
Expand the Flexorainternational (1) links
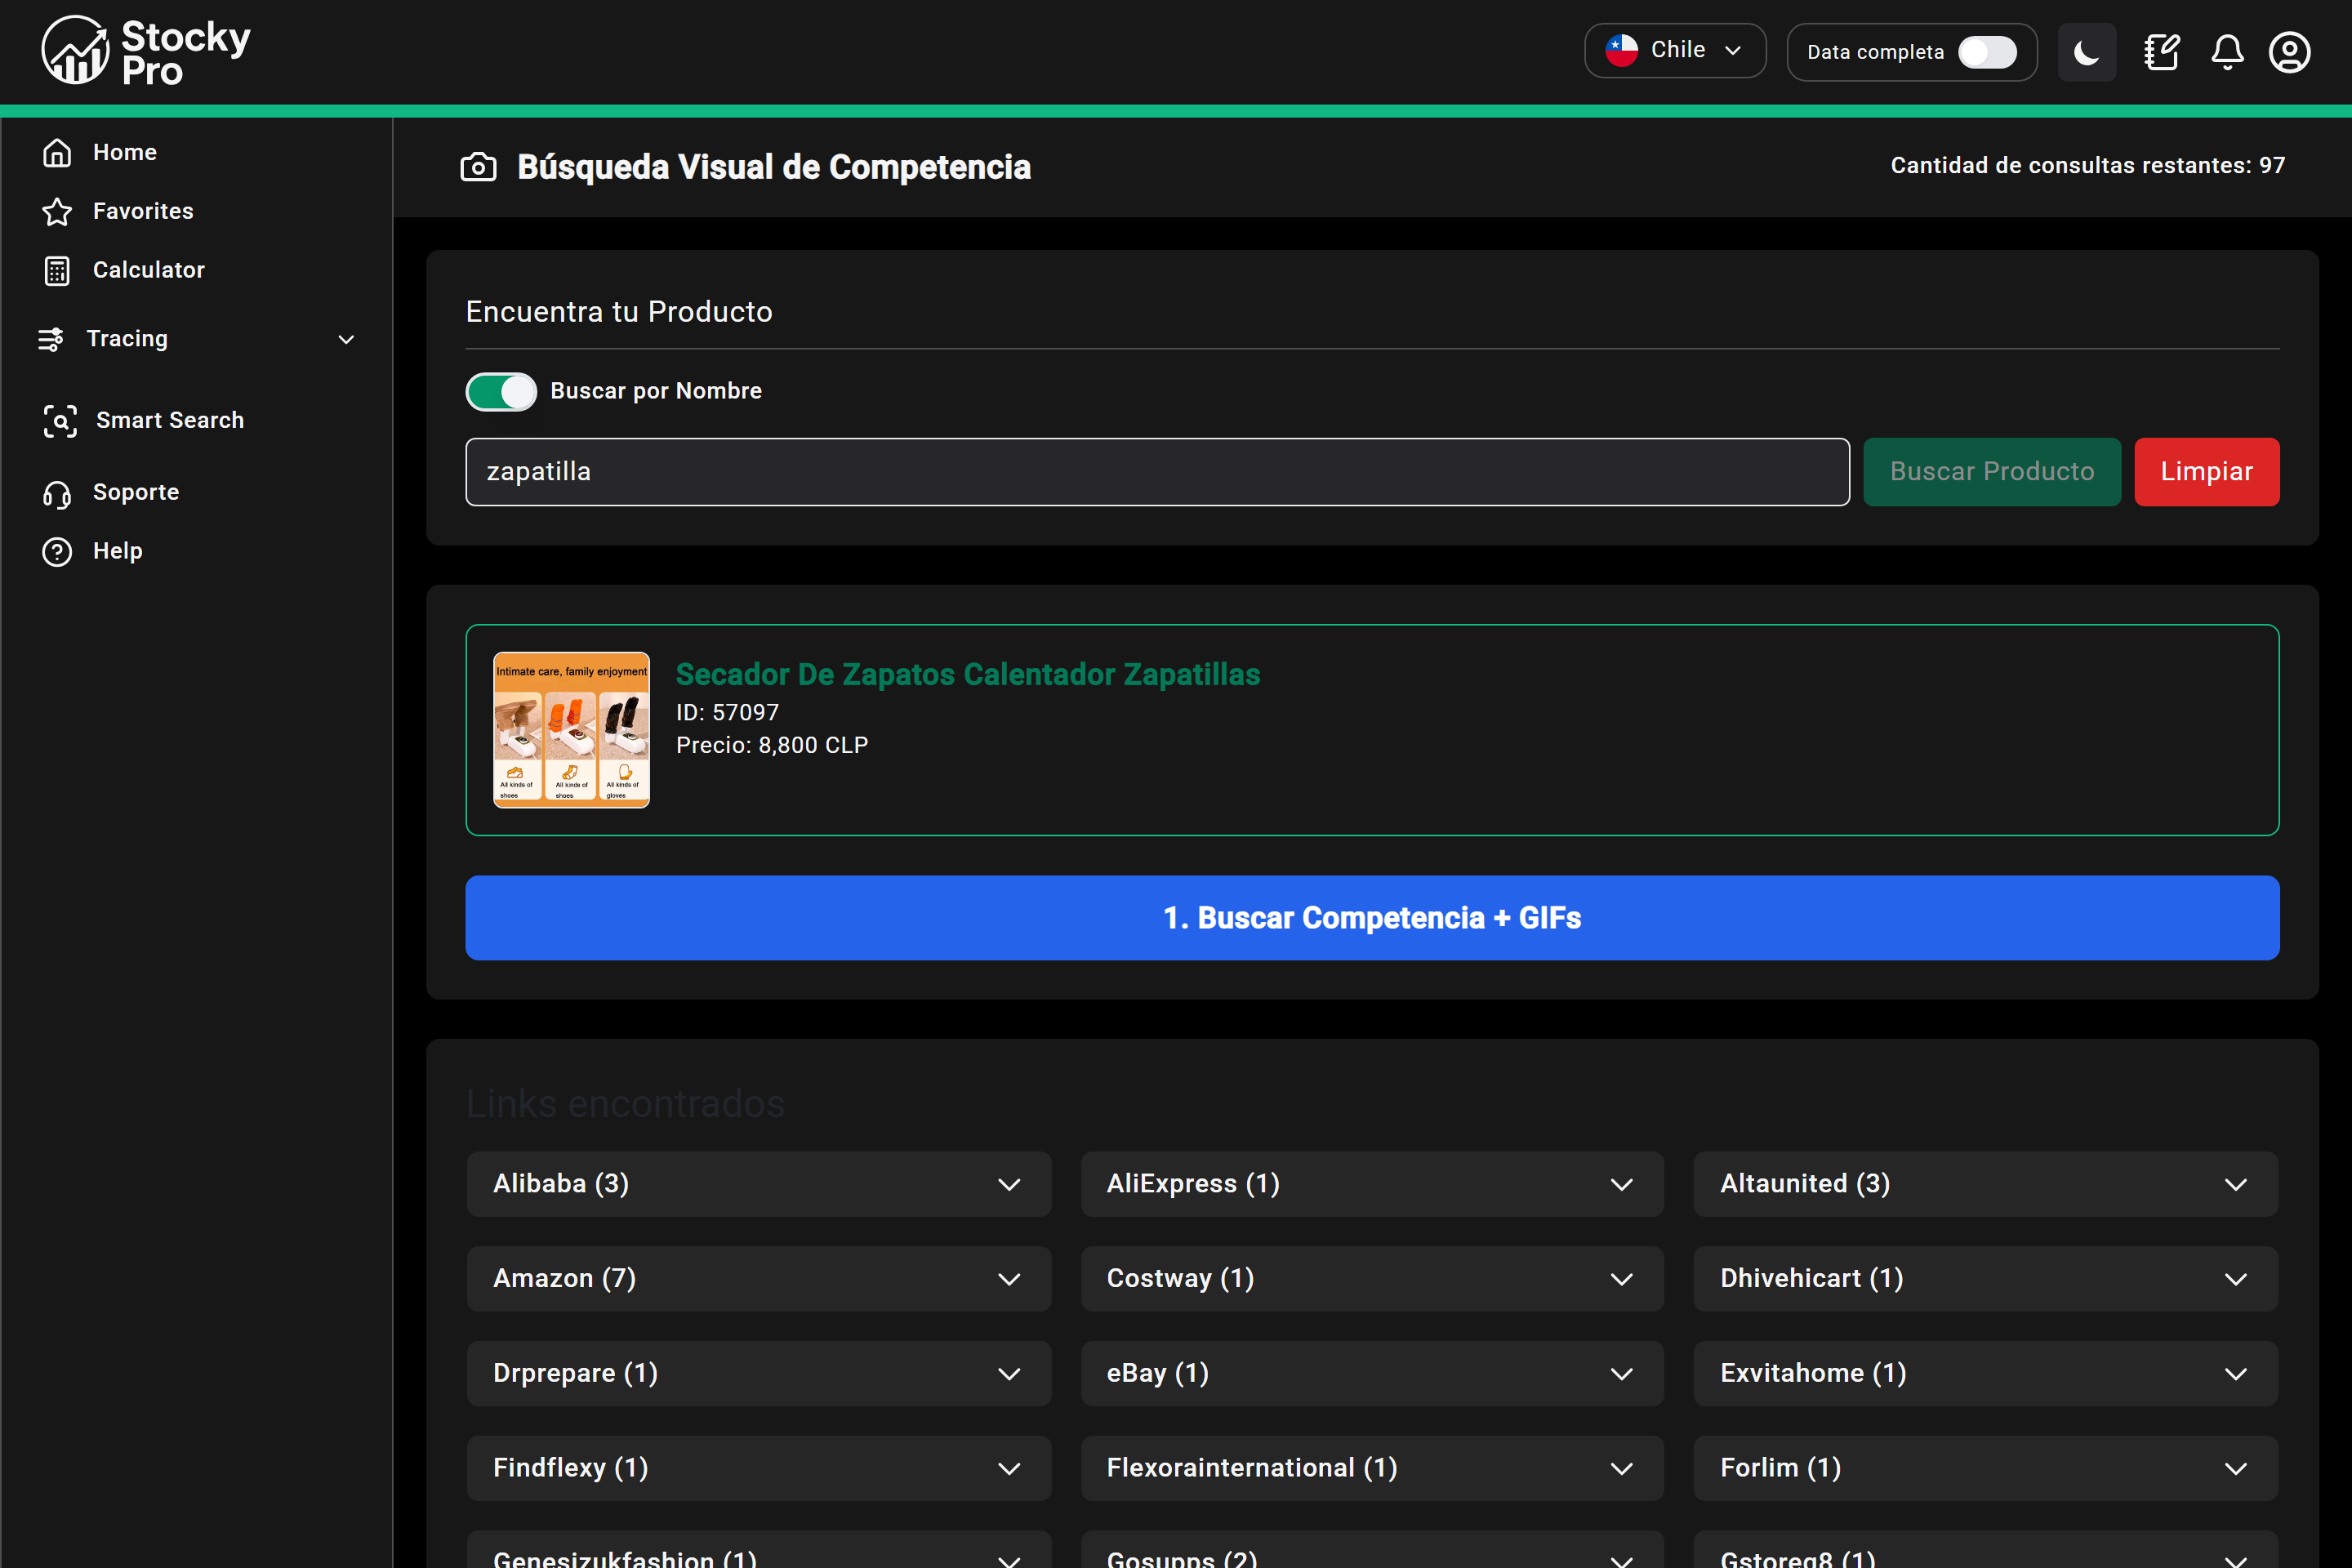pos(1372,1468)
